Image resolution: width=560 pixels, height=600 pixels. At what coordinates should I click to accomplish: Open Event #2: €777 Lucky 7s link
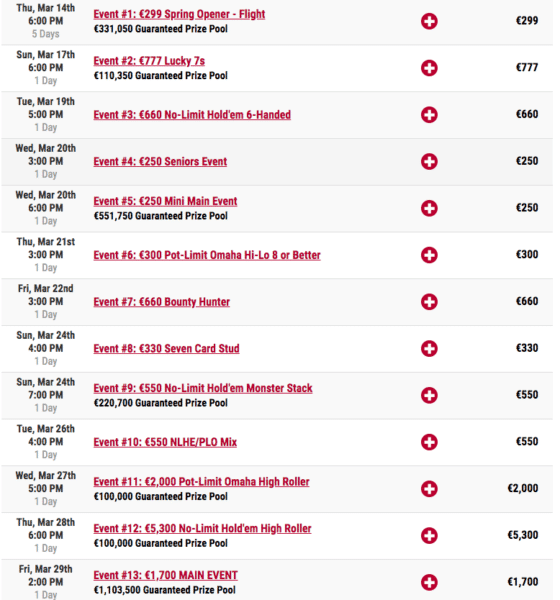(149, 61)
